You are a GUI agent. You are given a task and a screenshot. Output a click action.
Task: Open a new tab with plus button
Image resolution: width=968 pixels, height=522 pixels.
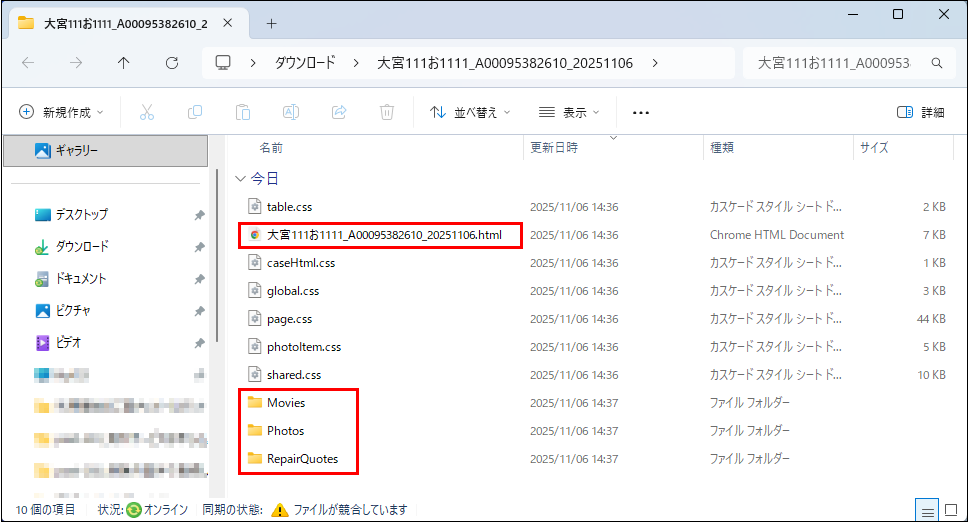click(x=271, y=23)
